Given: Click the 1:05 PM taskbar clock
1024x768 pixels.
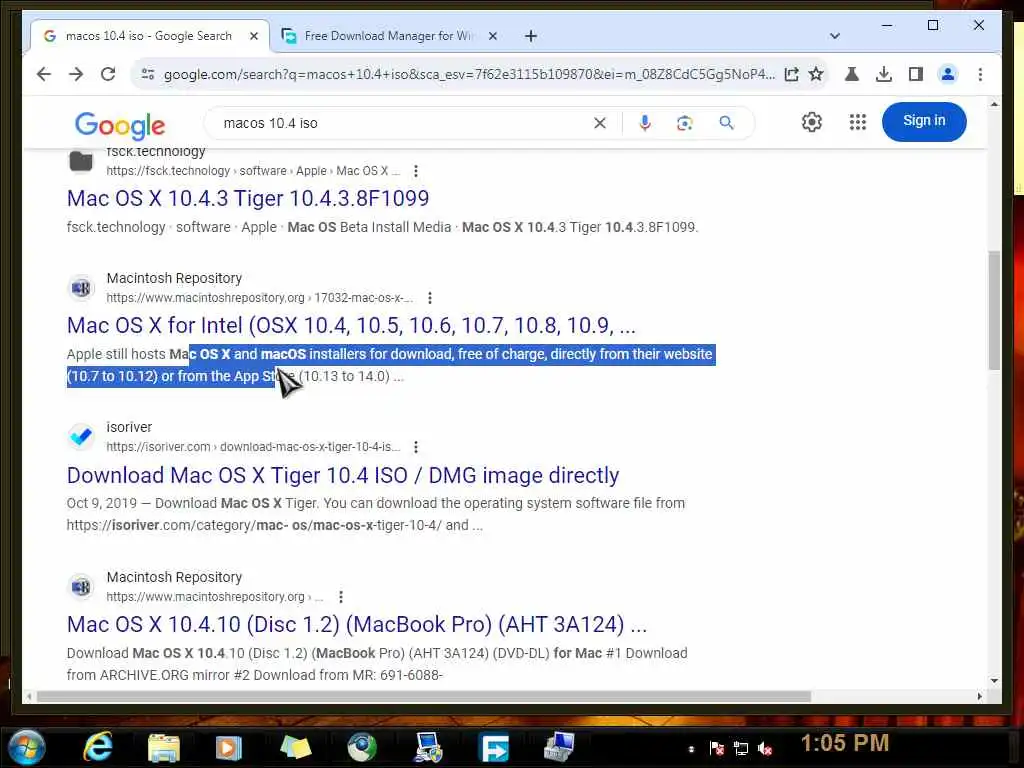Looking at the screenshot, I should [x=845, y=743].
